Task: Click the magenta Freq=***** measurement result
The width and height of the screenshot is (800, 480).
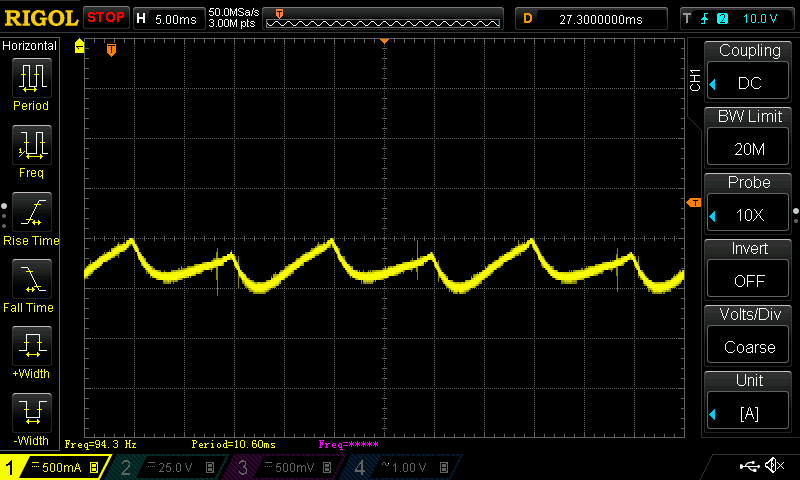Action: tap(348, 444)
